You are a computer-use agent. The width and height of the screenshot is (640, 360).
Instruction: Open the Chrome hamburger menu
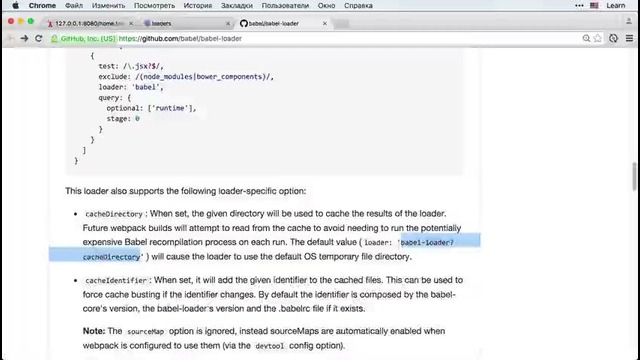coord(629,38)
